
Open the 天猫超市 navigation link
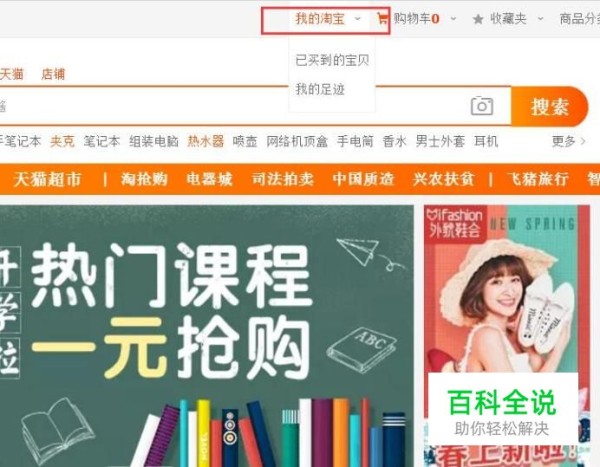(x=47, y=179)
